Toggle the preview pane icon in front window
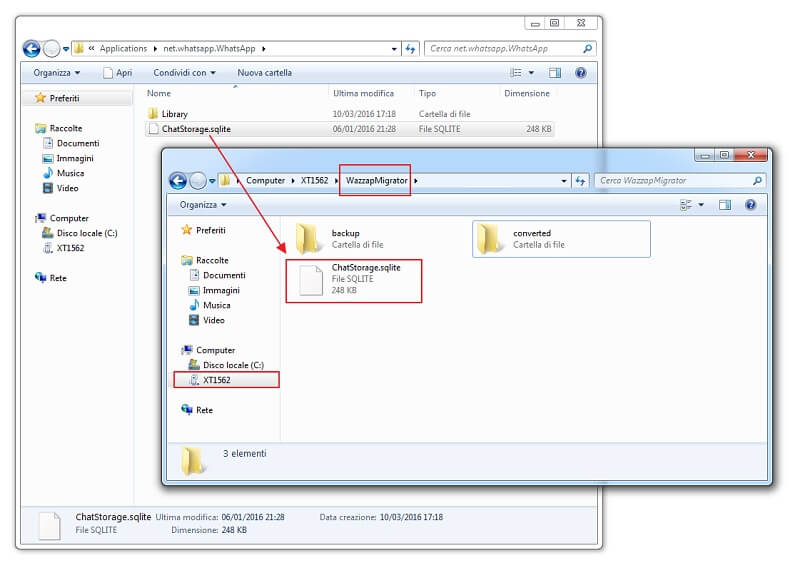This screenshot has height=568, width=800. [725, 205]
